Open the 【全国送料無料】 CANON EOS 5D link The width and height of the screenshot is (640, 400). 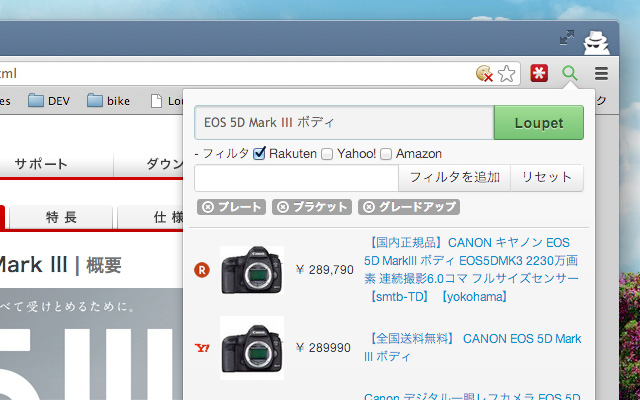(x=473, y=347)
